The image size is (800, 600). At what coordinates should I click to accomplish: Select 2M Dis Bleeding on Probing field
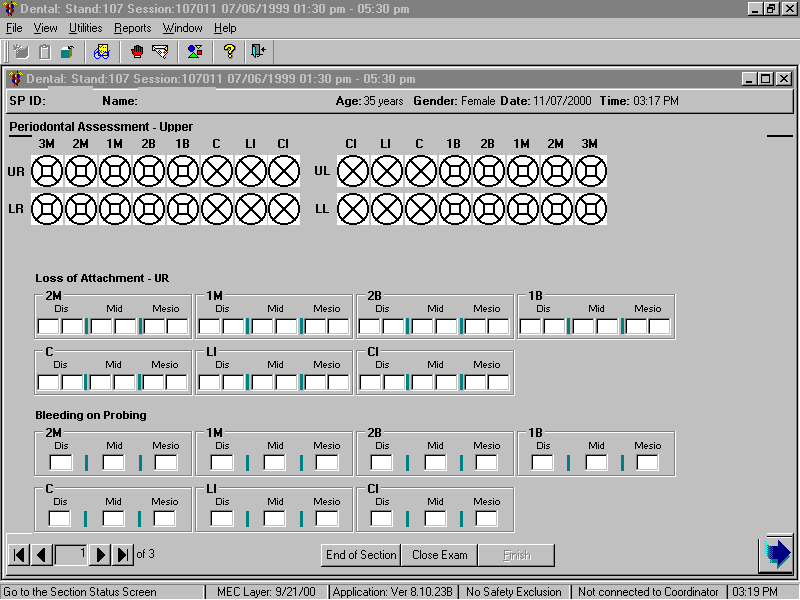click(61, 462)
